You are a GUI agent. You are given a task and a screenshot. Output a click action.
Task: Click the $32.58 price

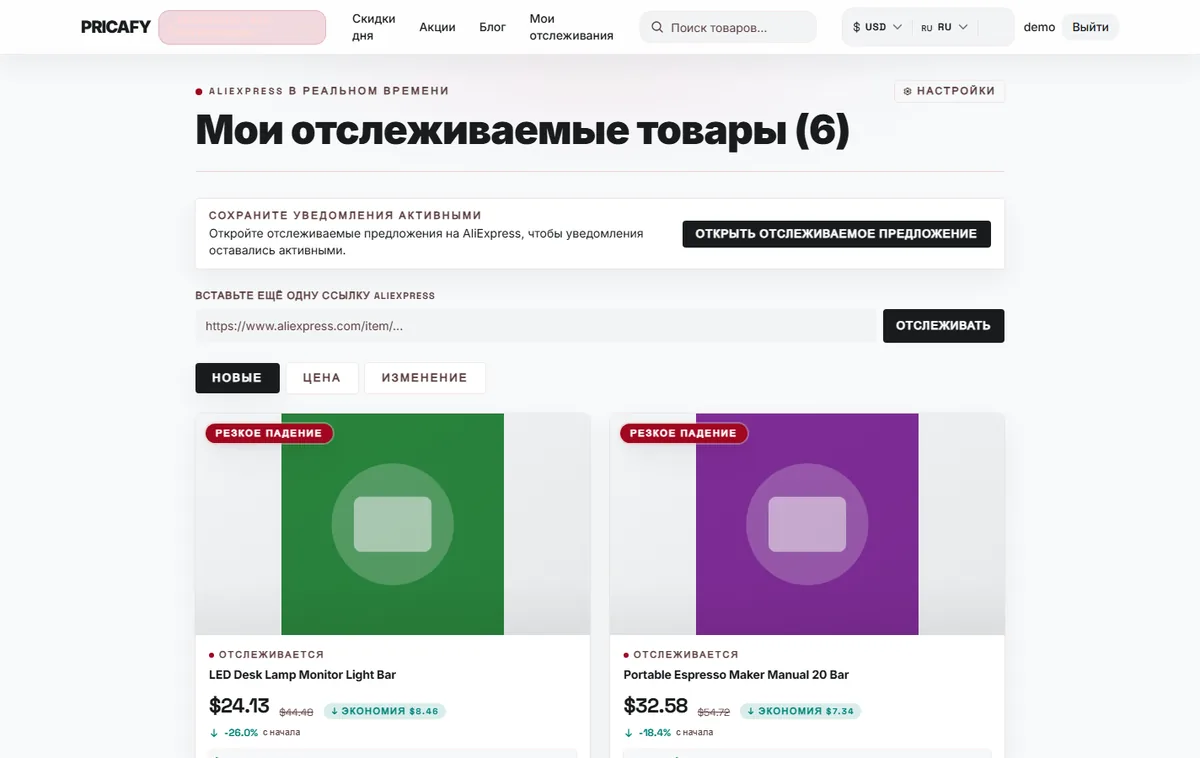click(656, 706)
